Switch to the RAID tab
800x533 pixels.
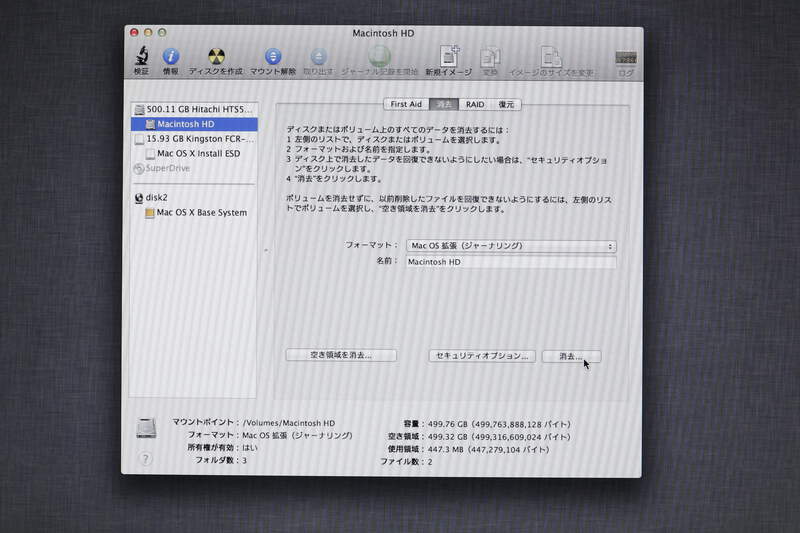point(475,104)
